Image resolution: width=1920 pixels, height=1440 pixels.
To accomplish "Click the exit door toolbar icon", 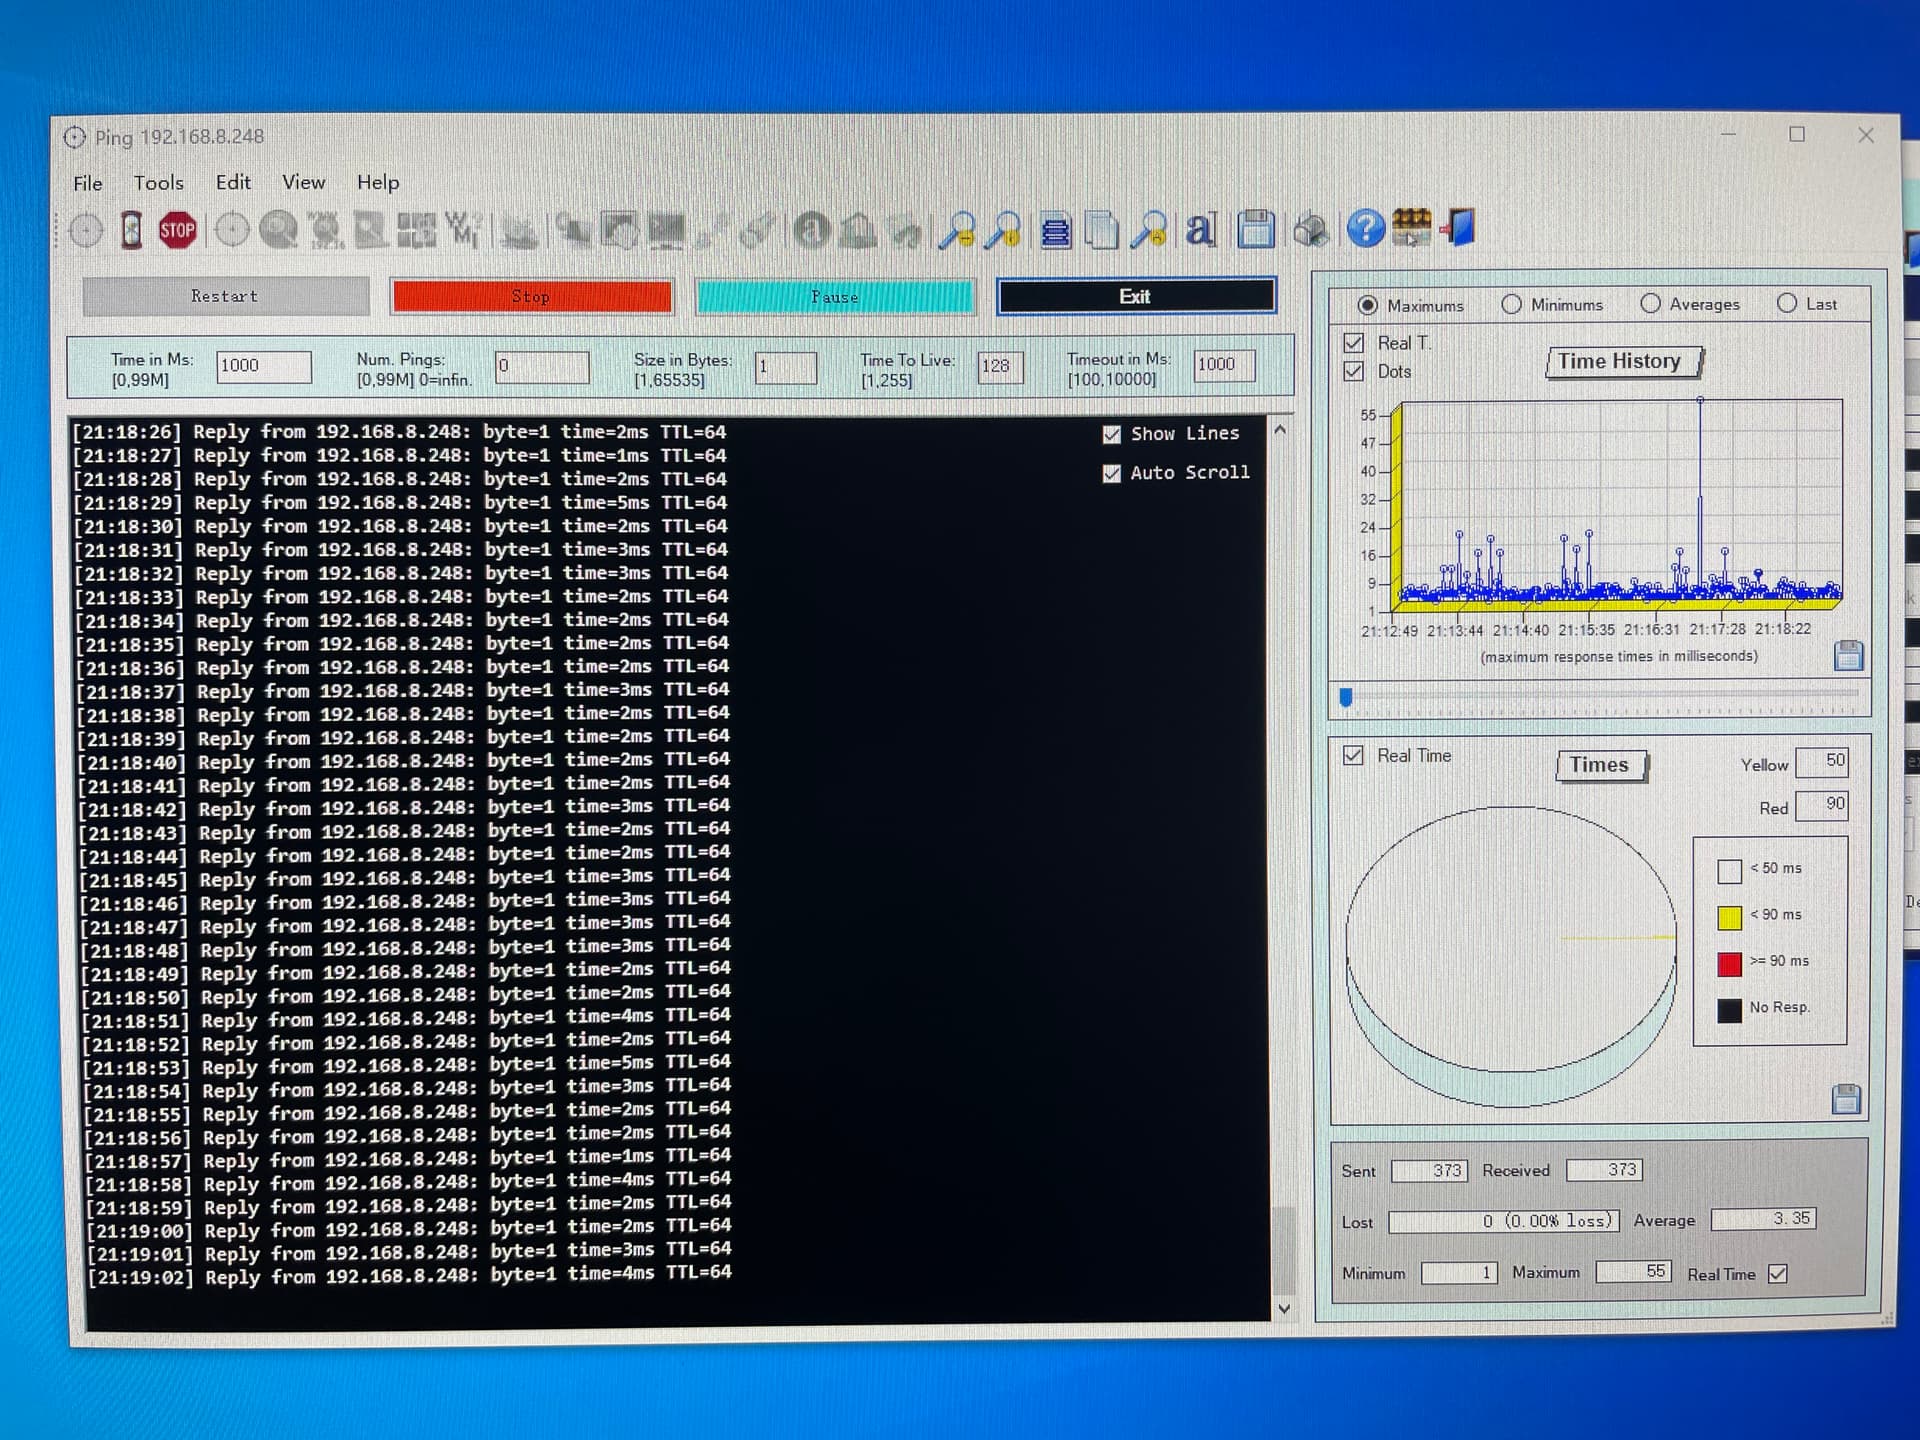I will click(1460, 228).
